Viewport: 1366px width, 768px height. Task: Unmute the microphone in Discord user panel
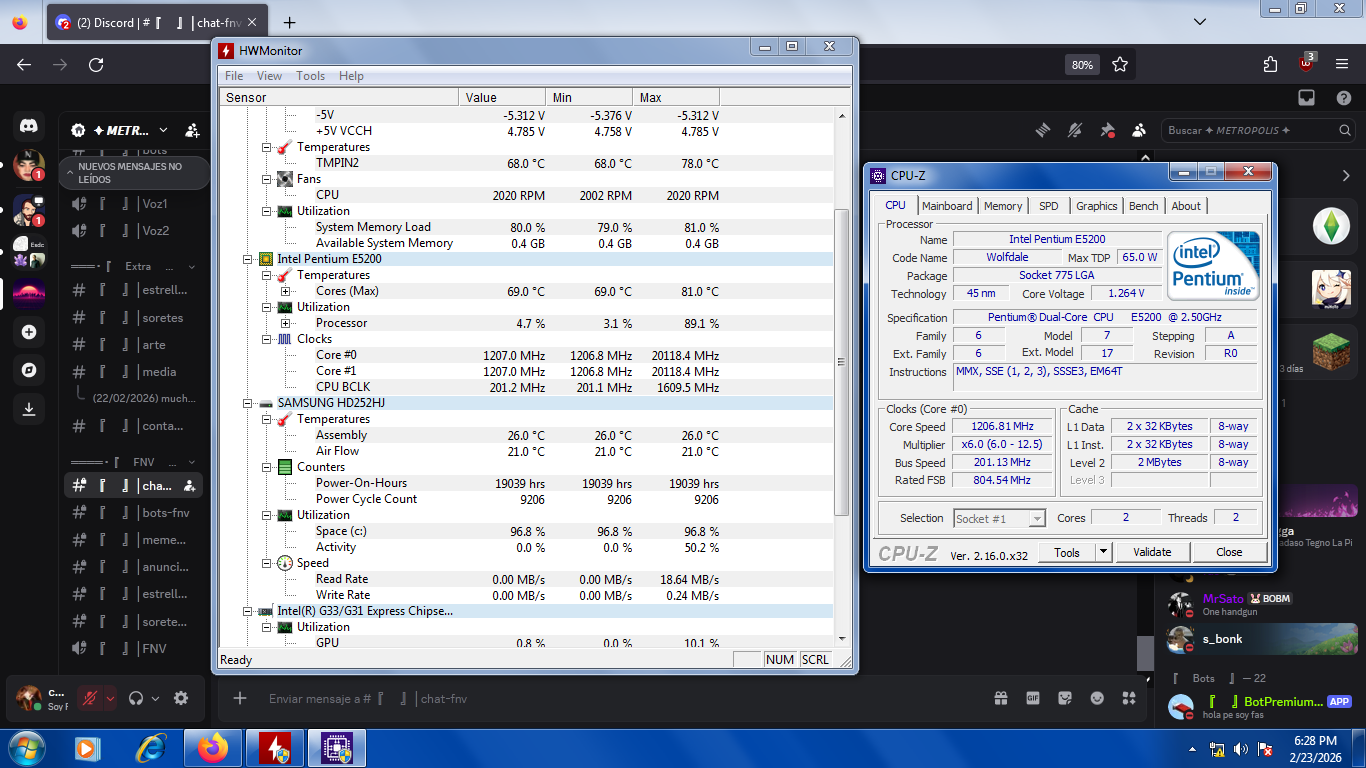click(x=89, y=698)
